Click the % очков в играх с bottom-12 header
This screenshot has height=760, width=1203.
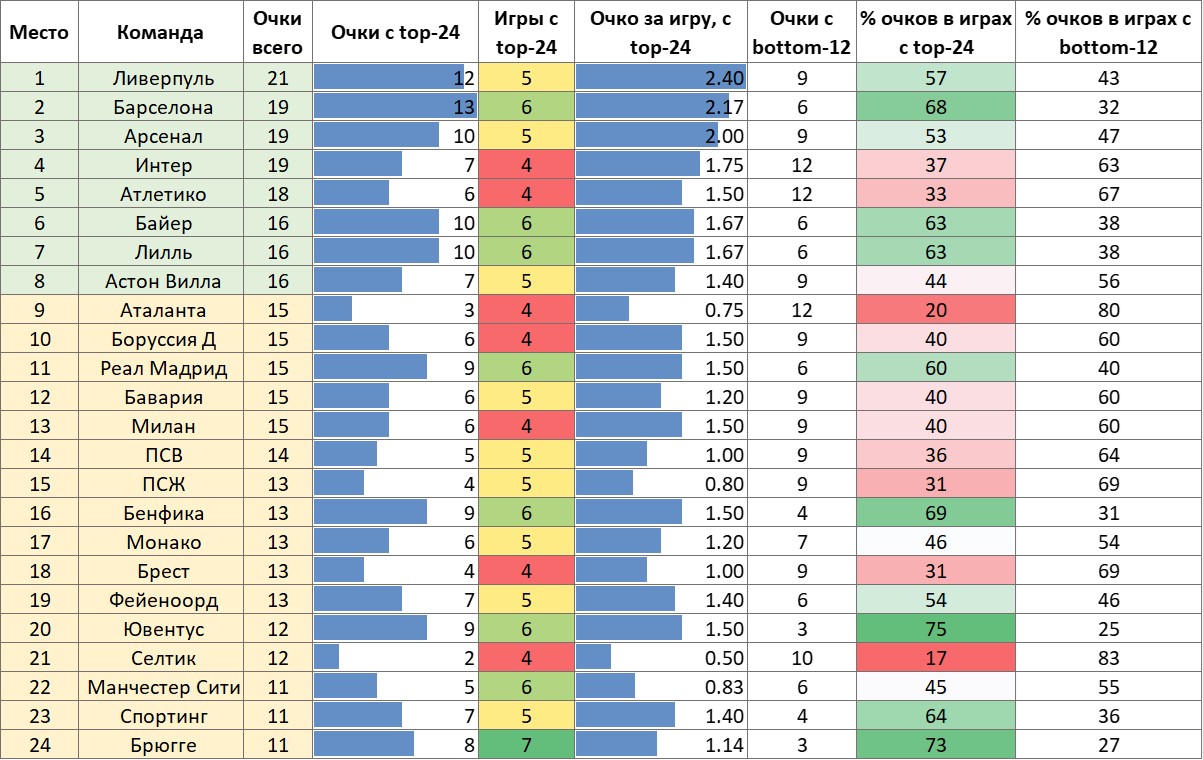tap(1107, 32)
